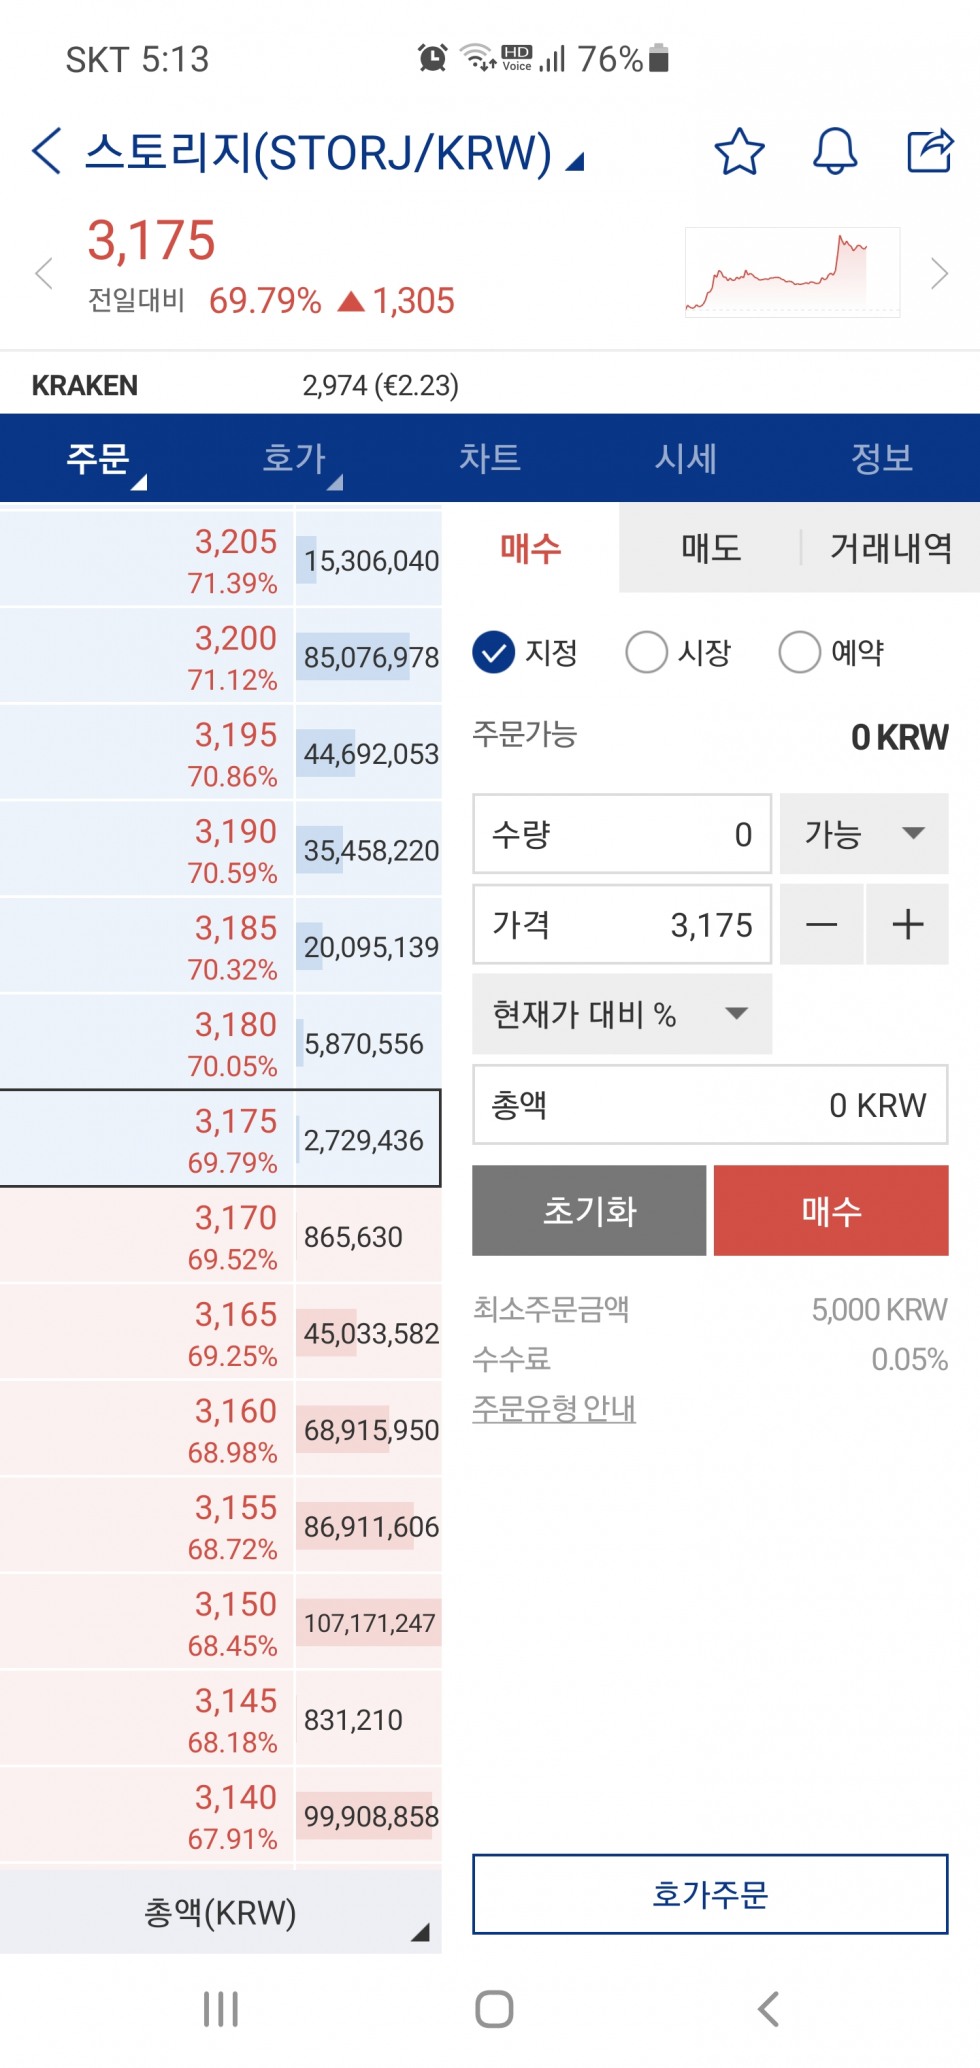Share this coin via share icon
The image size is (980, 2068).
[x=930, y=151]
